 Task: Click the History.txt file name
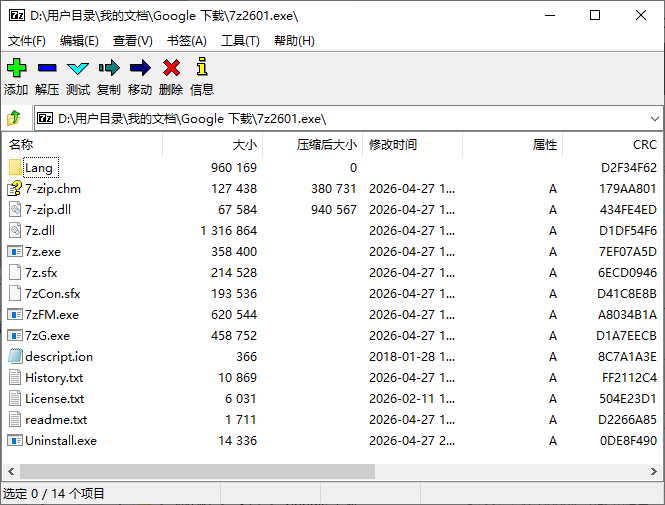click(54, 378)
